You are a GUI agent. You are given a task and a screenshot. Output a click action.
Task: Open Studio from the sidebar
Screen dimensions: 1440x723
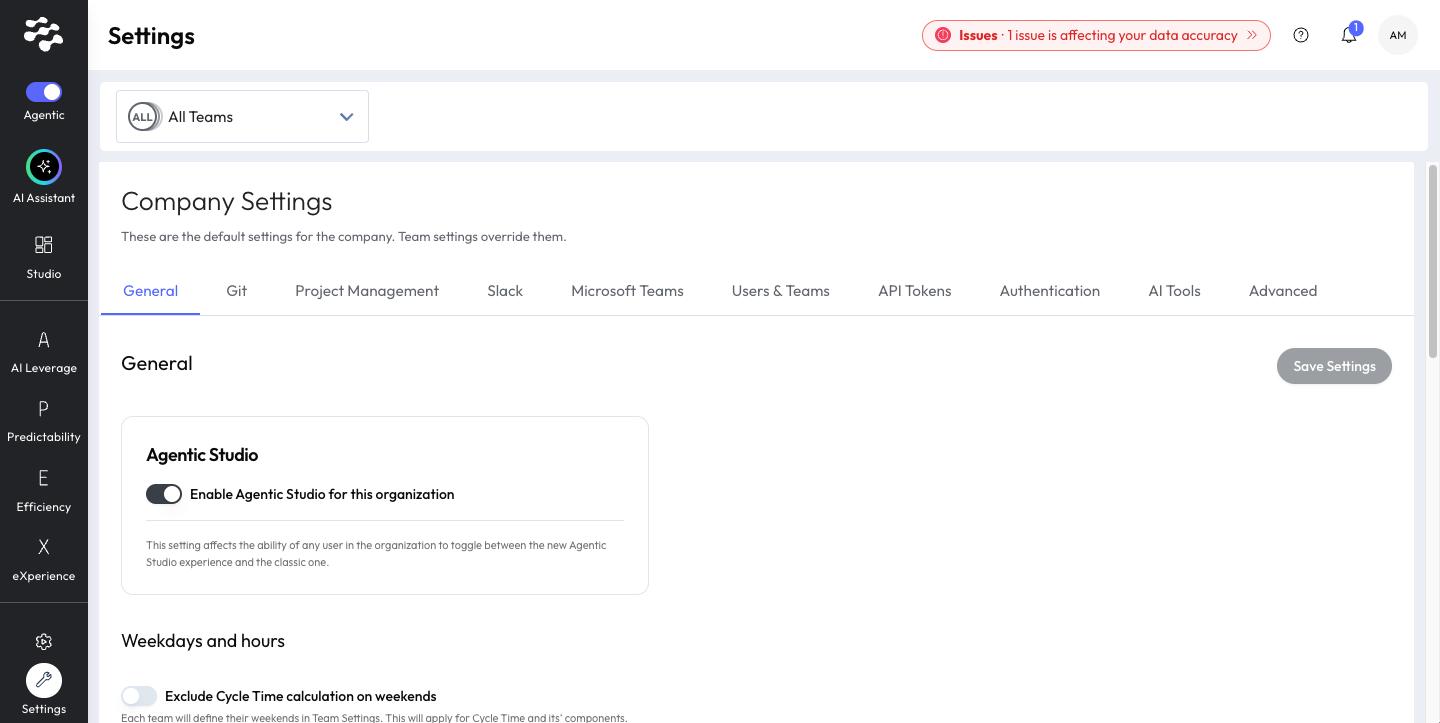[44, 256]
